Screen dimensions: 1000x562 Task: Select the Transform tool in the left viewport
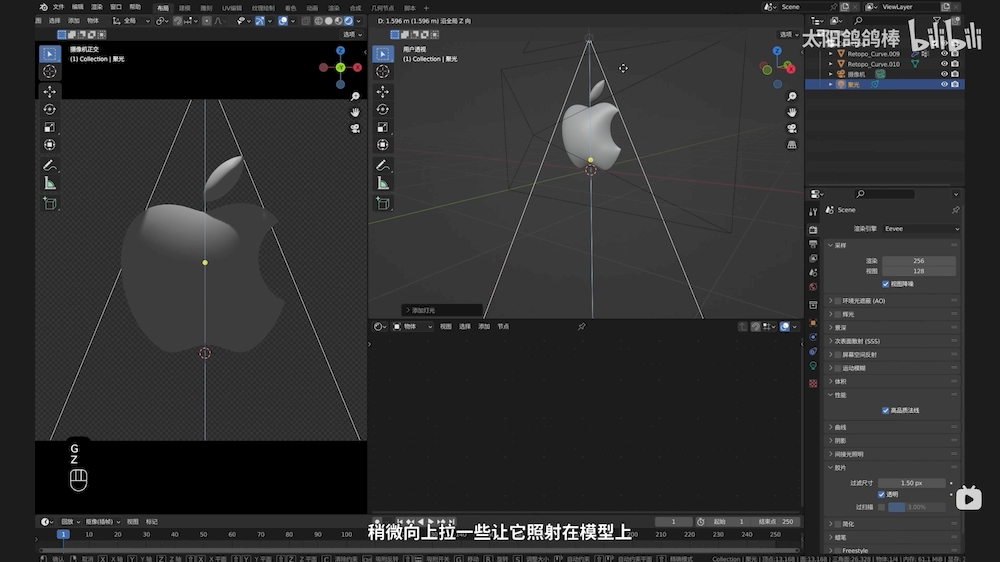50,145
